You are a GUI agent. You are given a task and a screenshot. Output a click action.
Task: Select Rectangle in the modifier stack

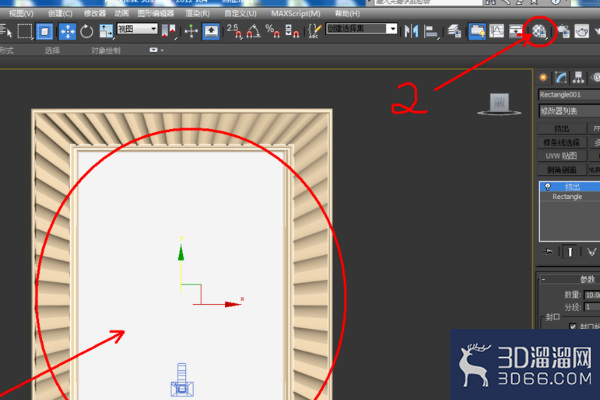coord(567,197)
